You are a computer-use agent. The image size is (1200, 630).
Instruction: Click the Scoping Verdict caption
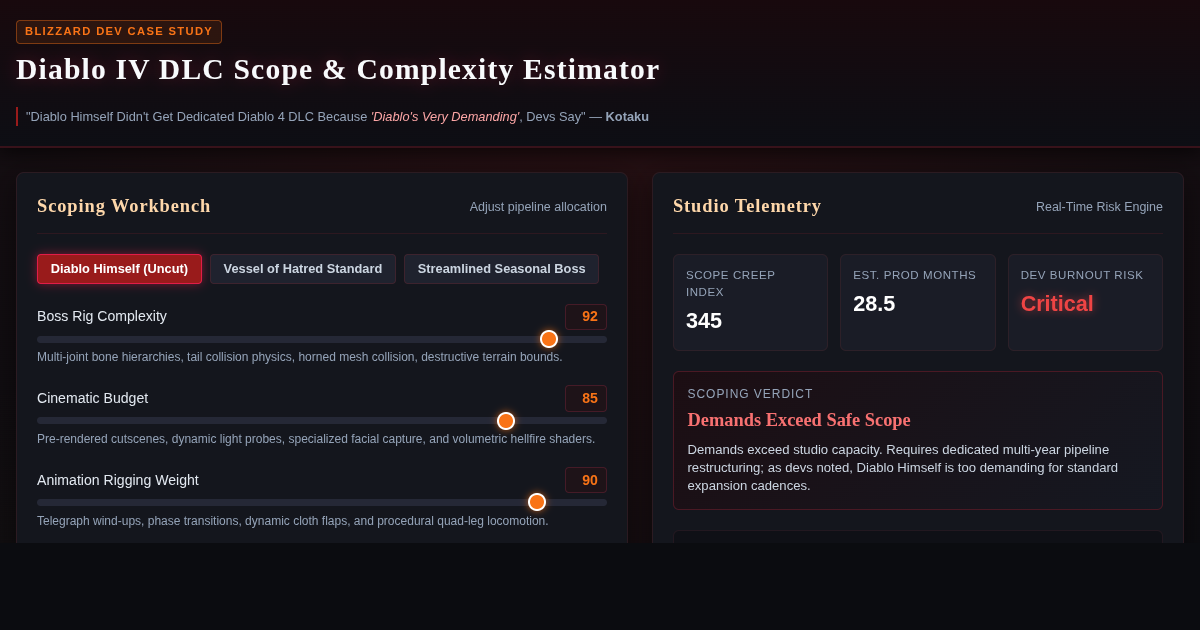point(750,394)
